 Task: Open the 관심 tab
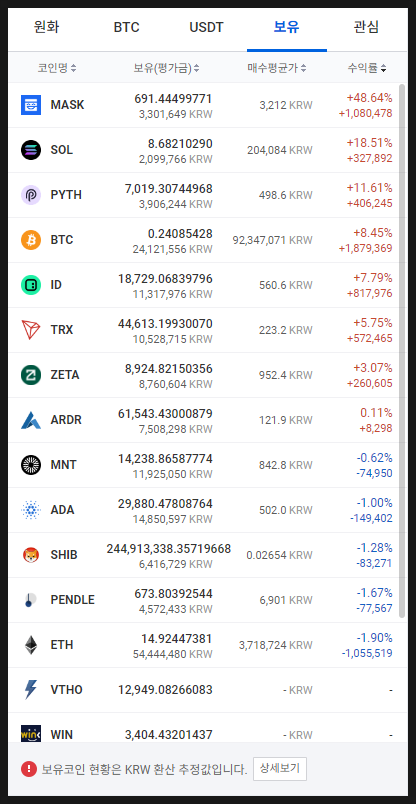(x=366, y=27)
